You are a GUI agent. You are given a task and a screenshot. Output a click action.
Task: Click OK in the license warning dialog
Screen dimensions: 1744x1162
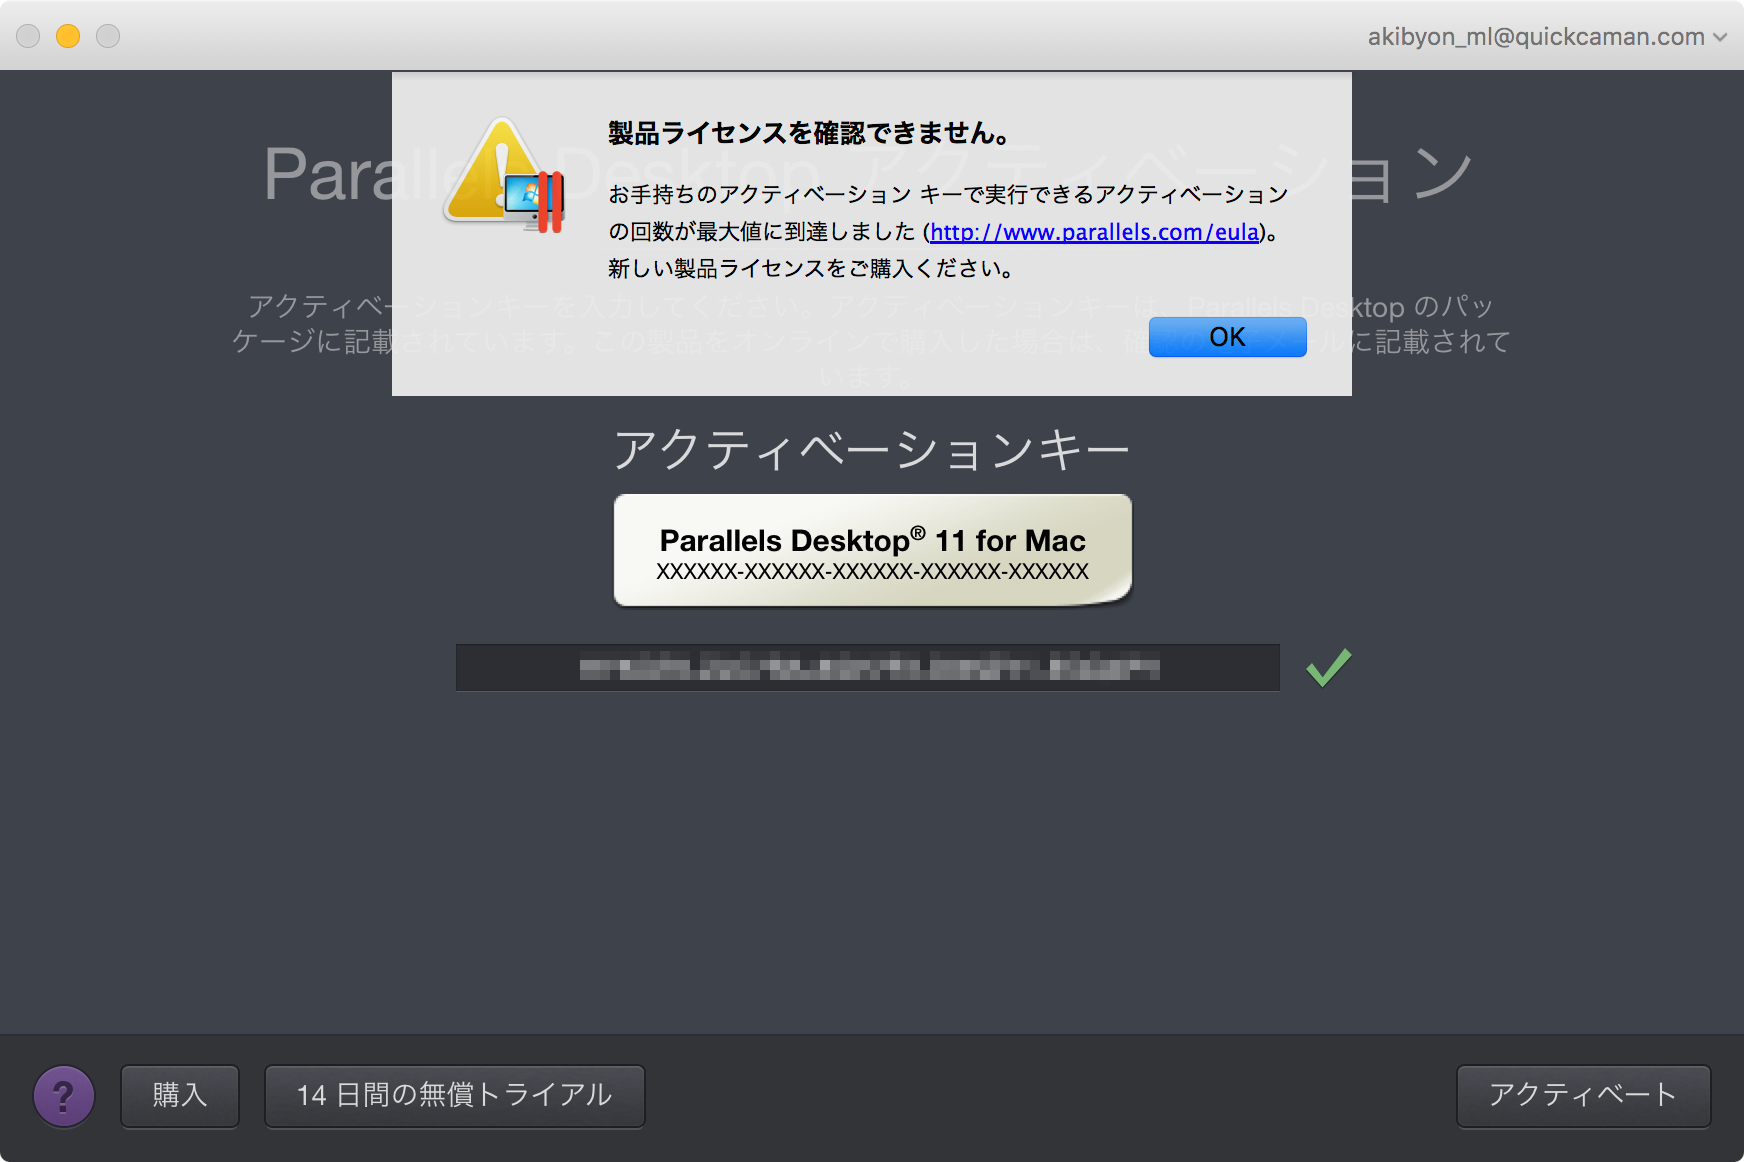point(1227,337)
